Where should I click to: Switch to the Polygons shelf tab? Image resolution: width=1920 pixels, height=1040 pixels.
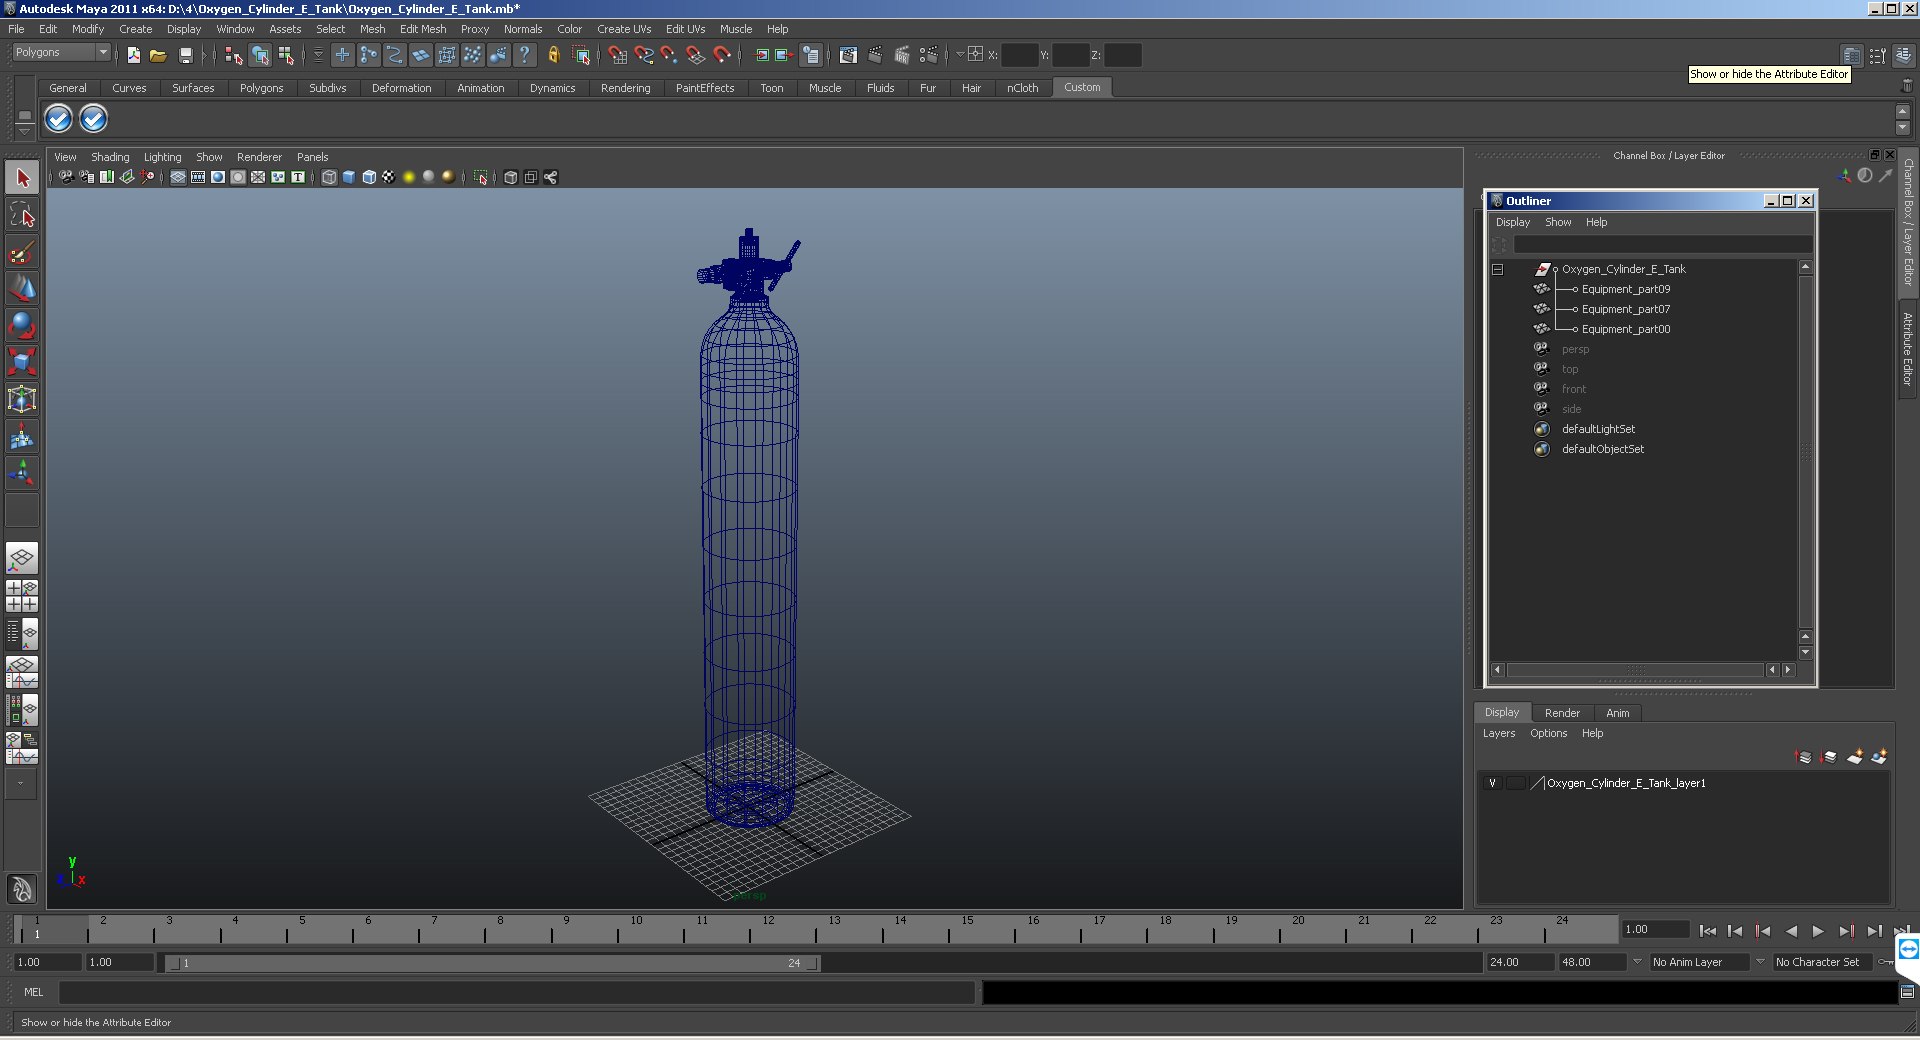coord(261,88)
